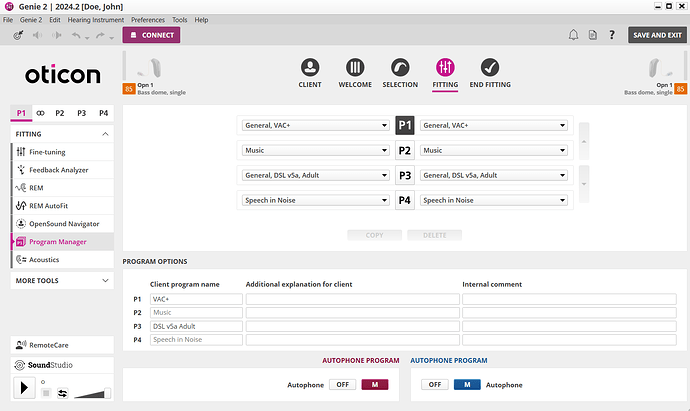Open right P3 General, DSL v5a dropdown

pyautogui.click(x=494, y=175)
